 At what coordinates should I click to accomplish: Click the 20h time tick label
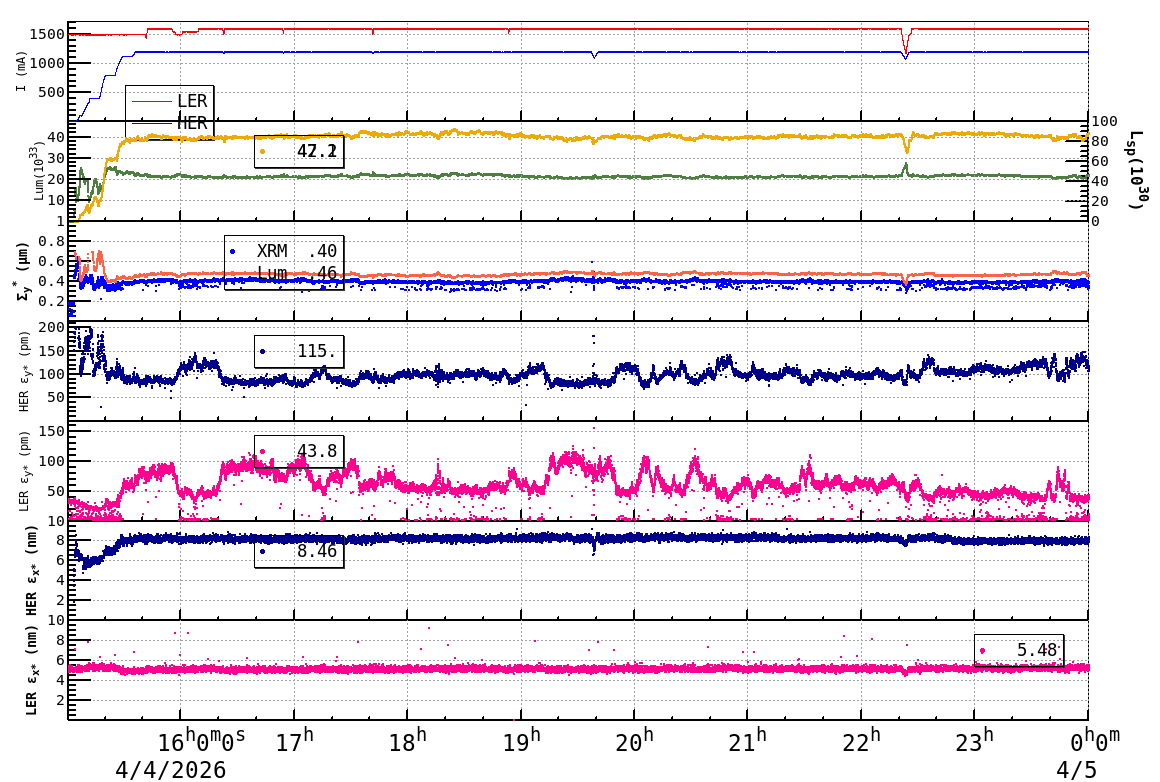coord(635,741)
